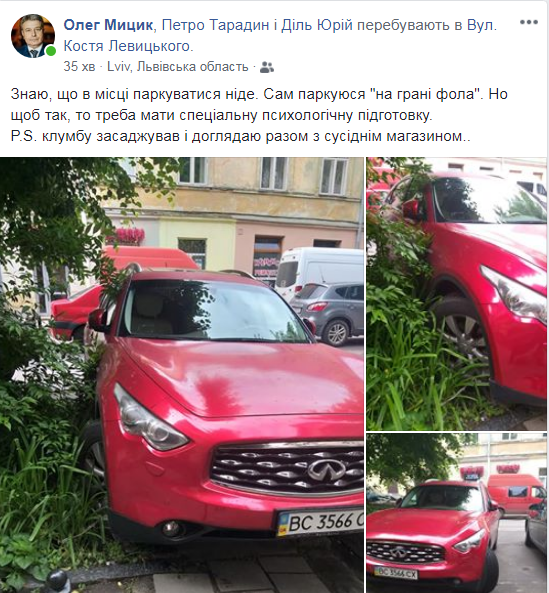The height and width of the screenshot is (593, 549).
Task: Click the green online status dot
Action: tap(50, 51)
